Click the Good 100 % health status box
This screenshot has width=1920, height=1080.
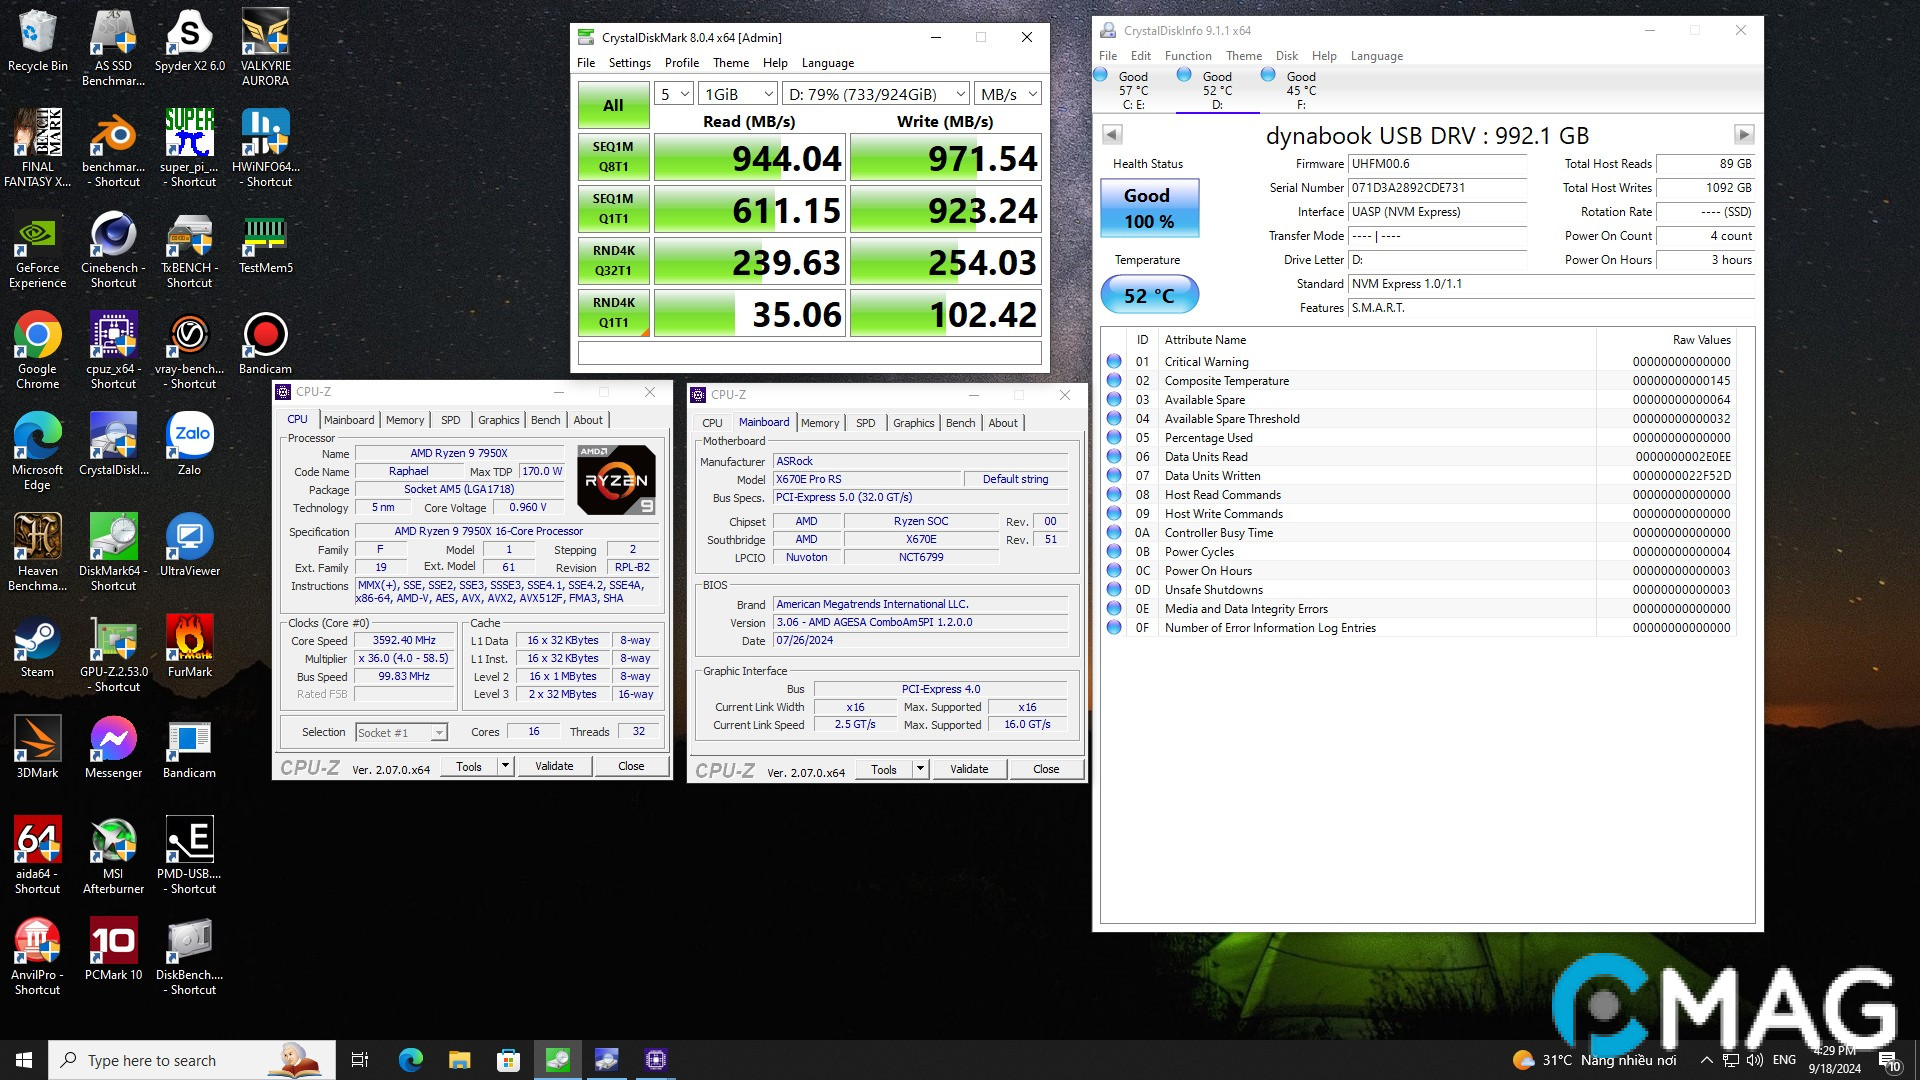1148,208
